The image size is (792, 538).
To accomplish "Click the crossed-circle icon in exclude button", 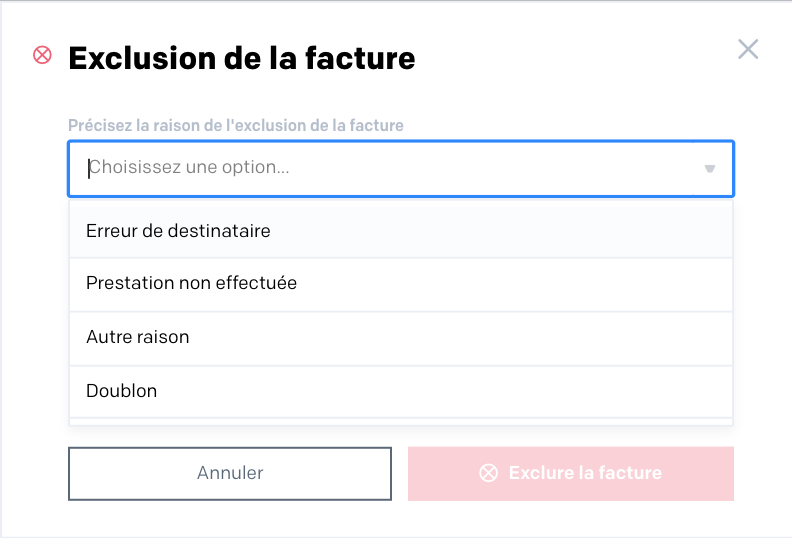I will pos(488,473).
